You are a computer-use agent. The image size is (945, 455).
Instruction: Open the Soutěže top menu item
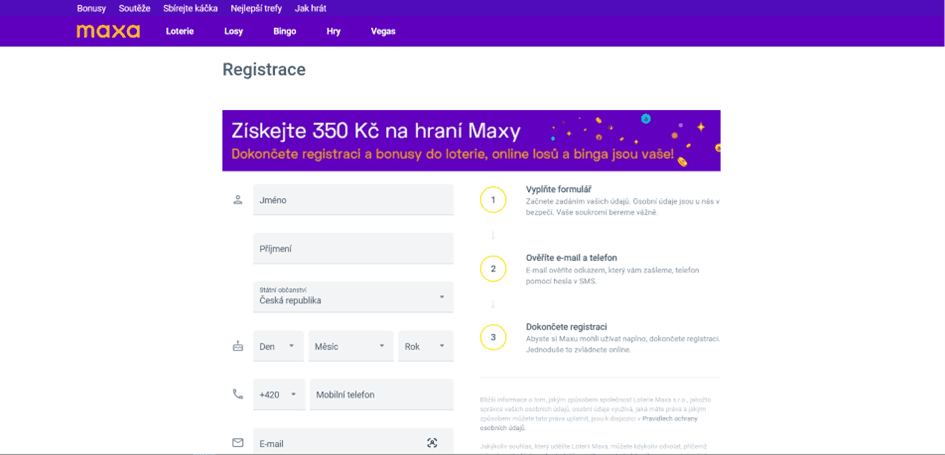pos(134,8)
